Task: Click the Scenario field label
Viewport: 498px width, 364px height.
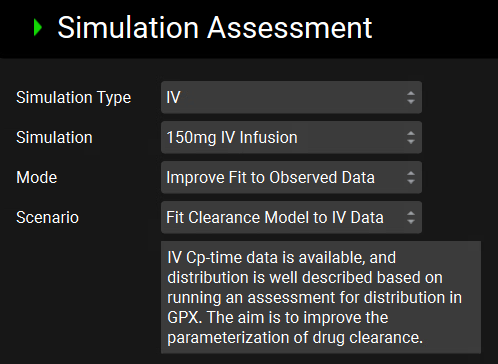Action: (x=47, y=217)
